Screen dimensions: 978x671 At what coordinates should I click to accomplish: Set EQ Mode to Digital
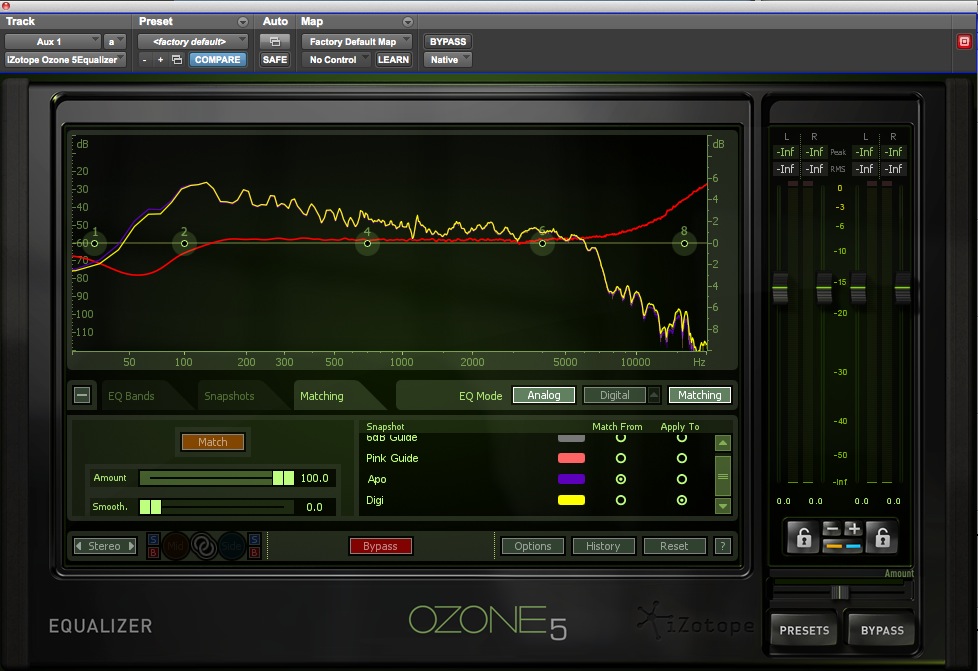tap(614, 395)
